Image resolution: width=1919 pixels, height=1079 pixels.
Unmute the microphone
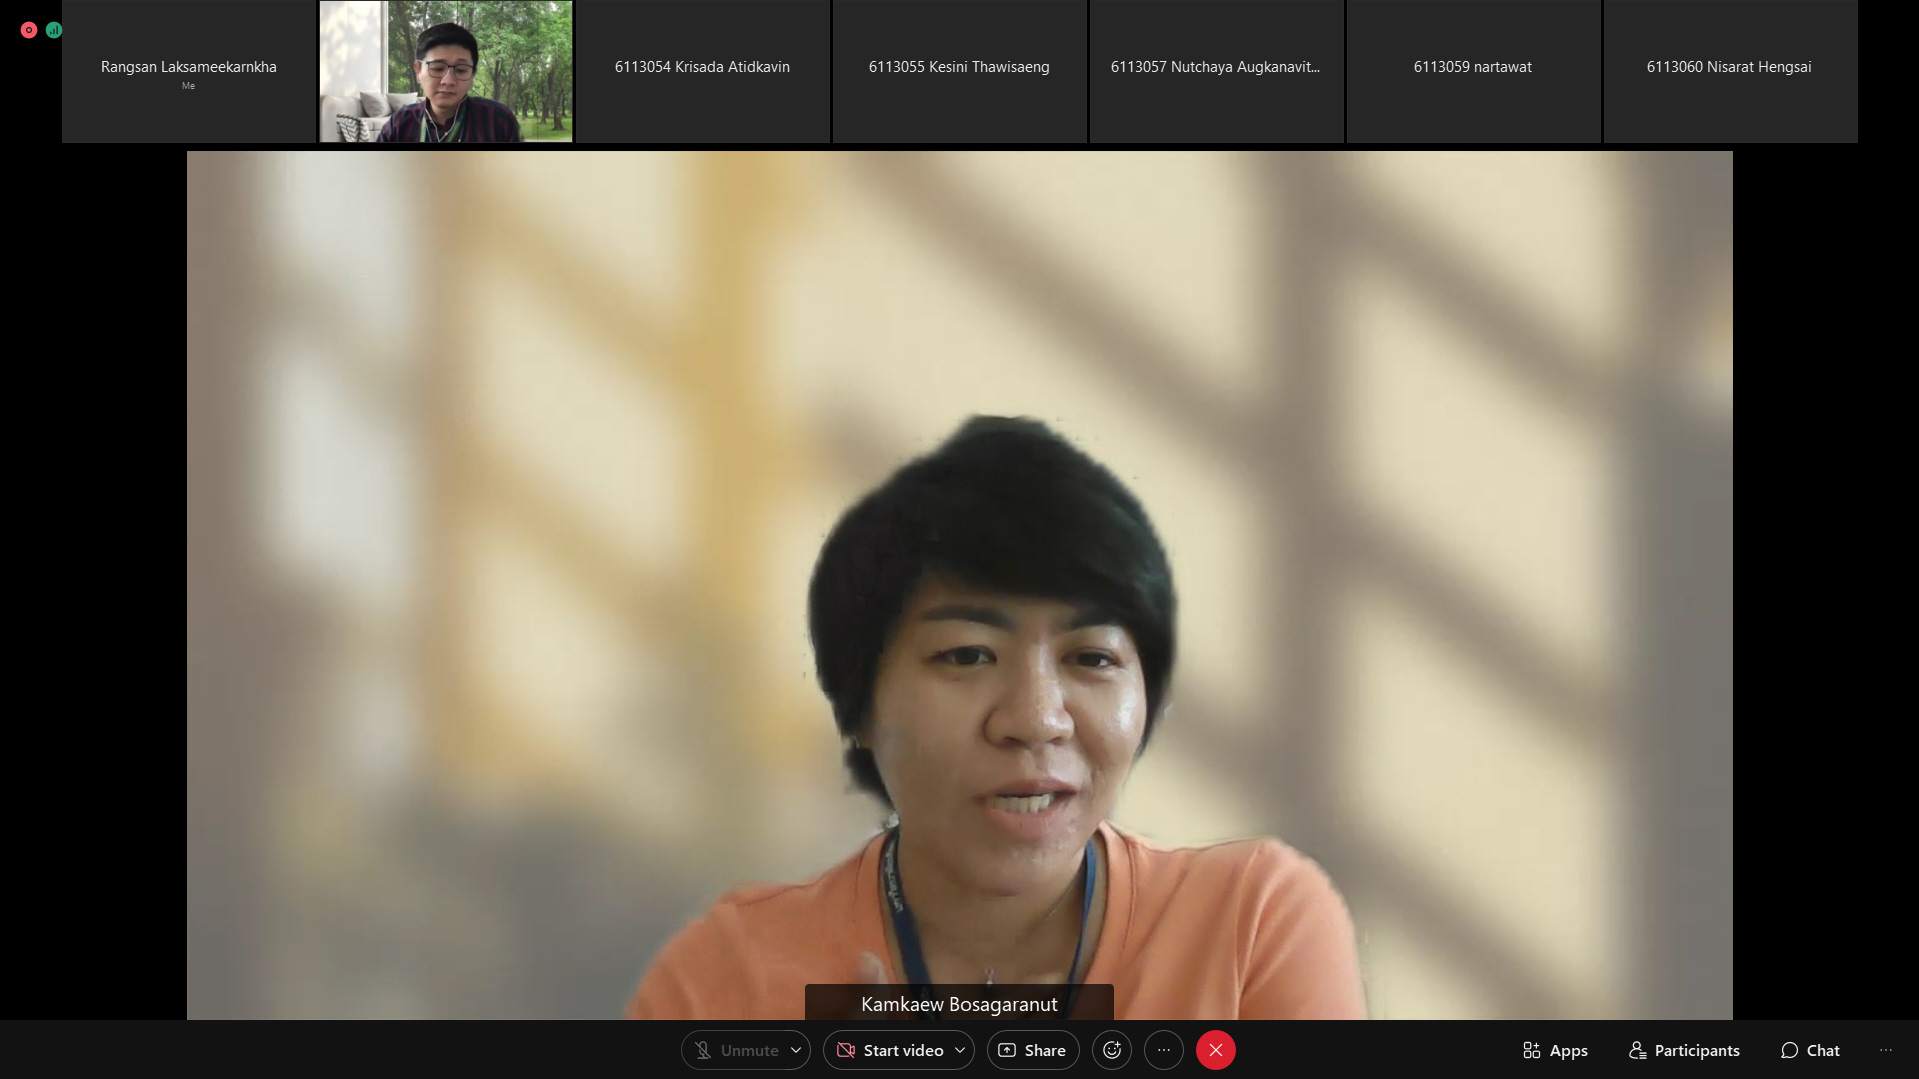pos(735,1050)
